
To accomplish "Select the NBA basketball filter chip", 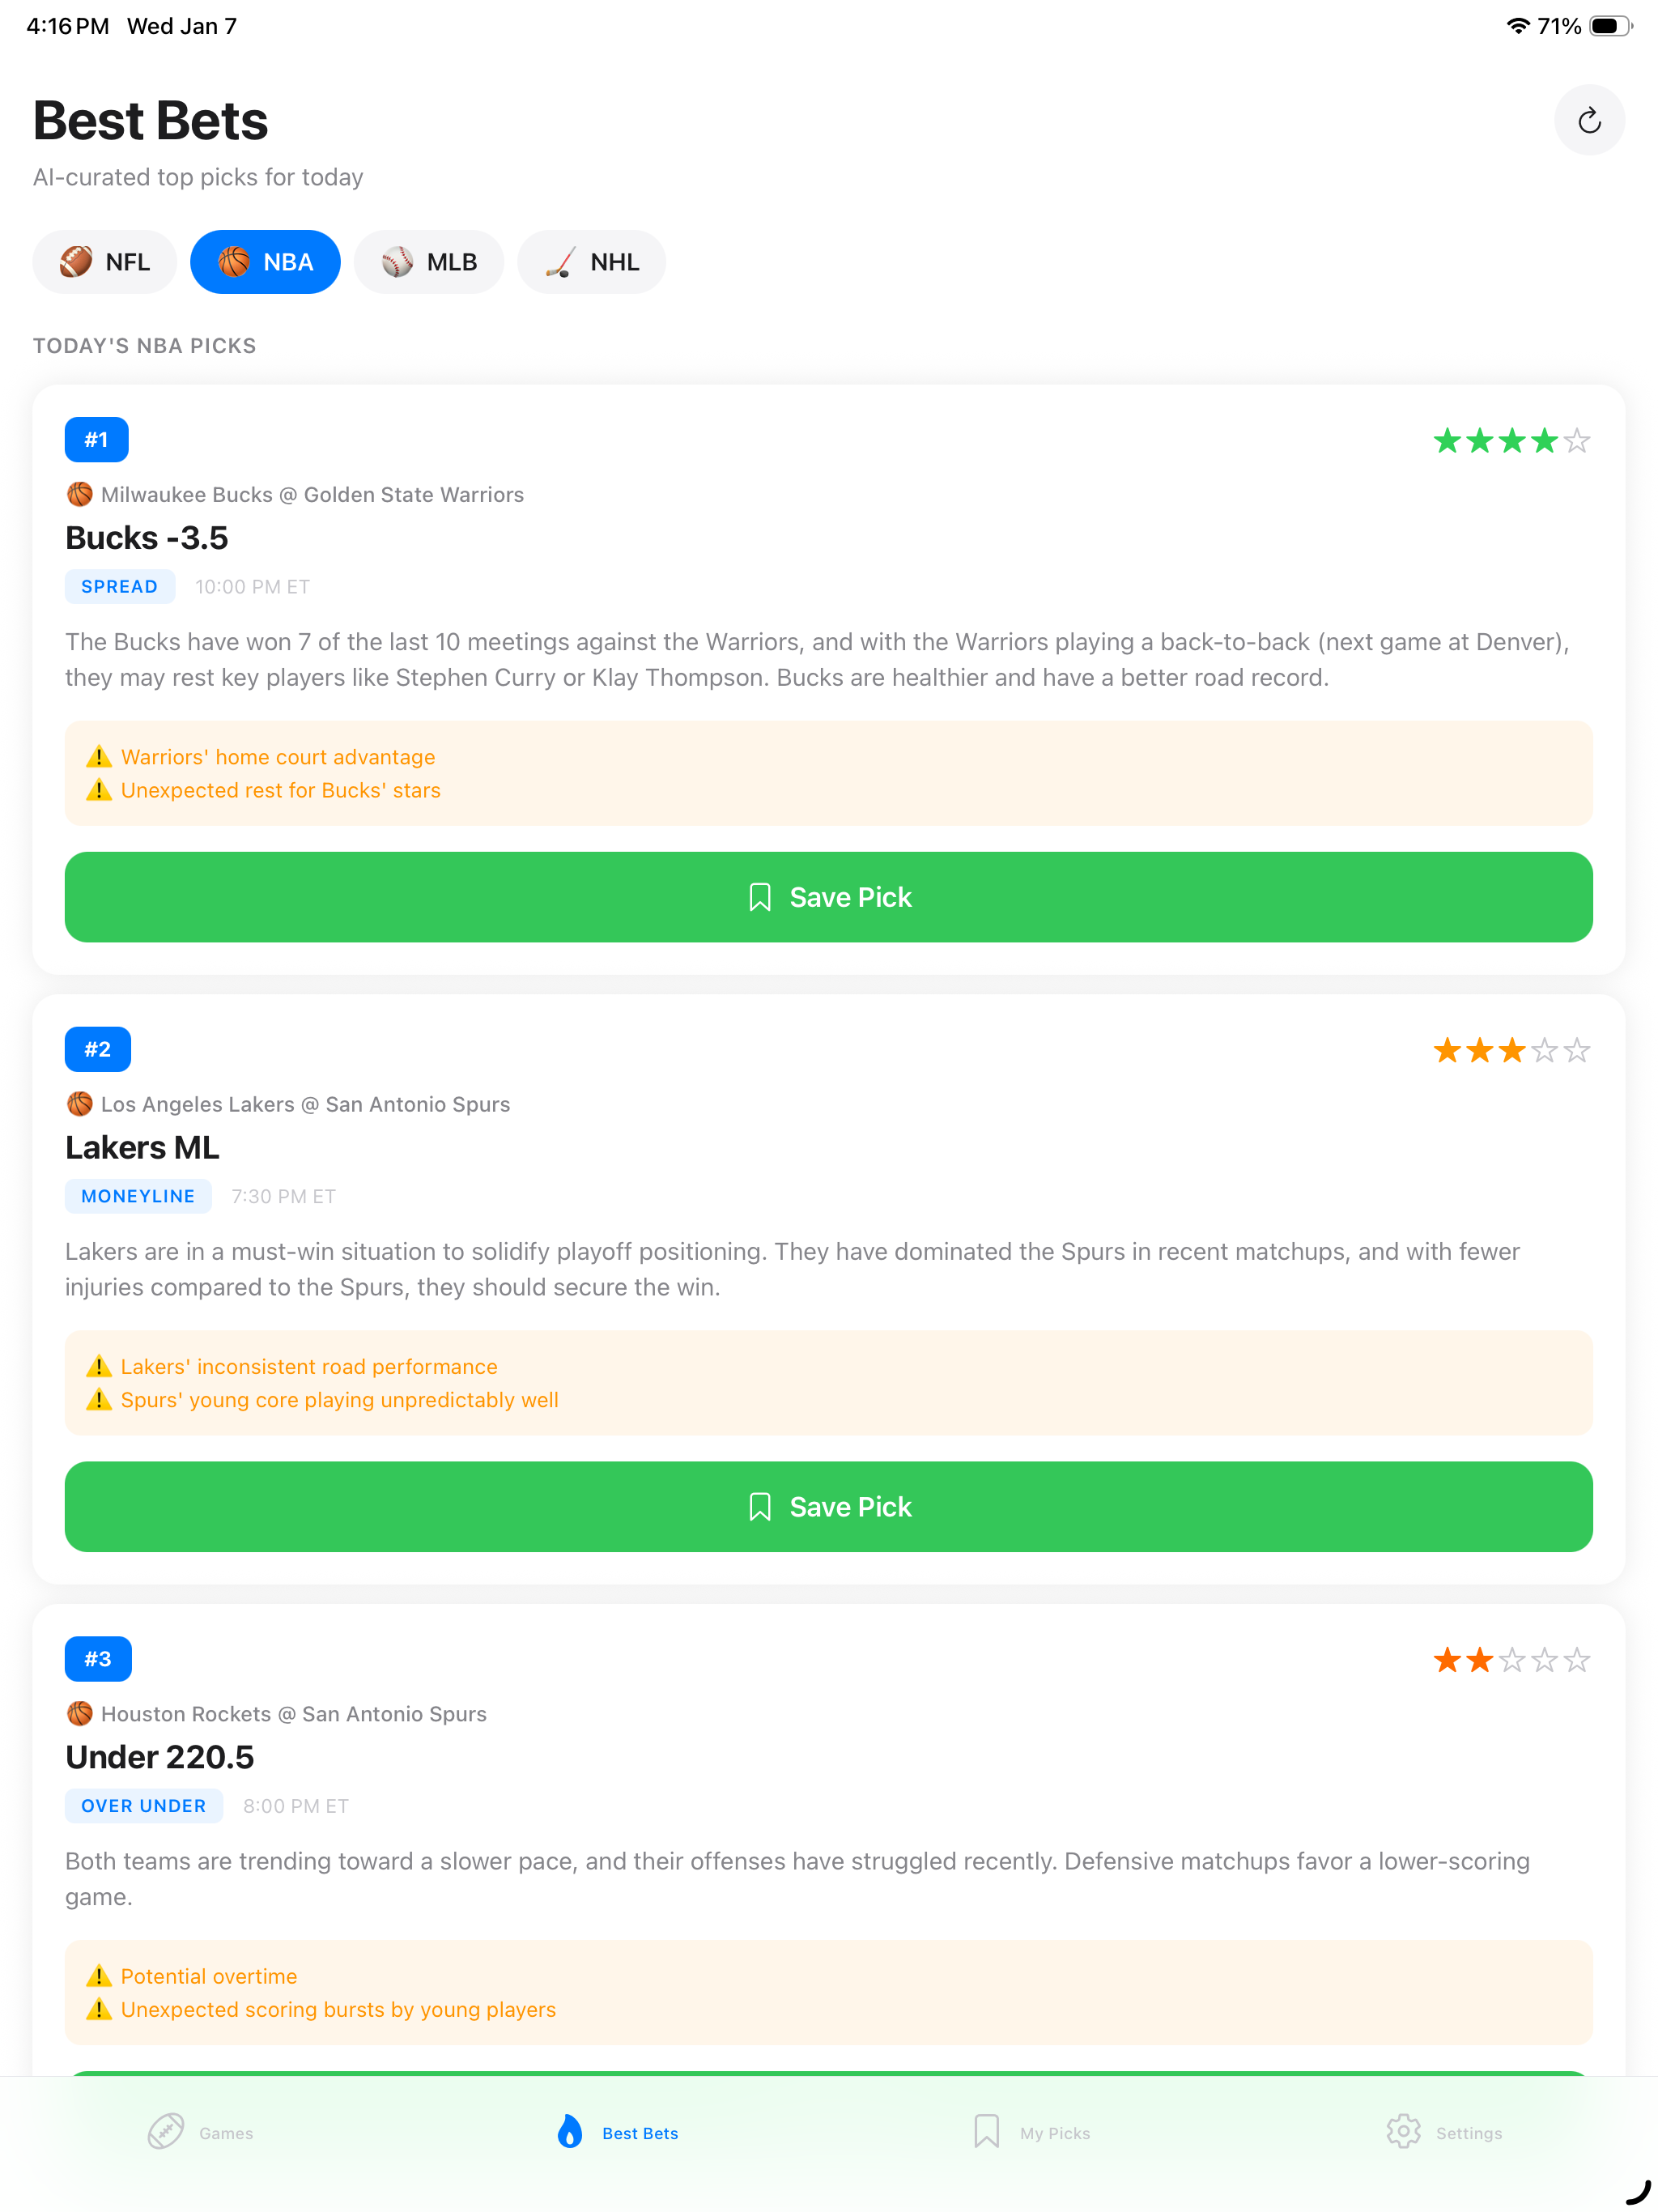I will click(265, 262).
